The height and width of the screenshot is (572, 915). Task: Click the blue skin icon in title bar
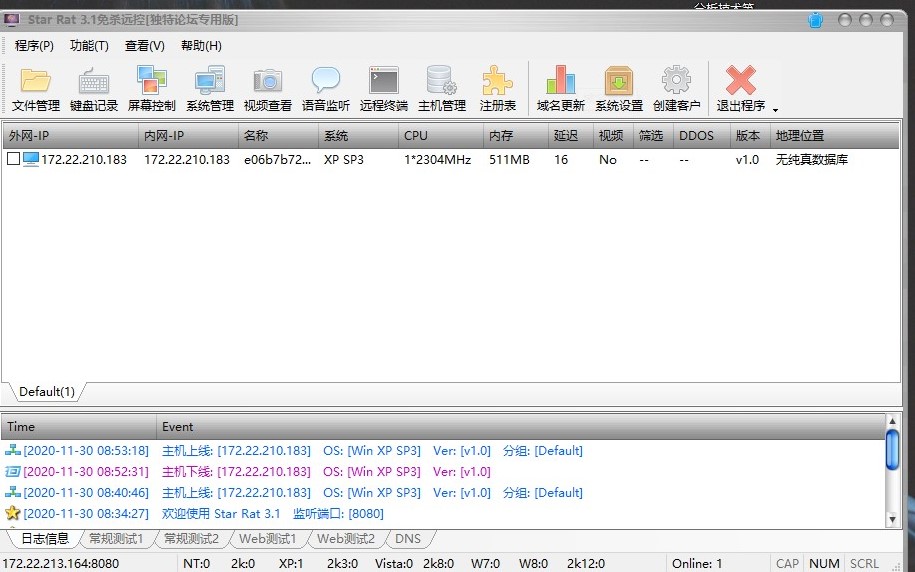(x=815, y=20)
